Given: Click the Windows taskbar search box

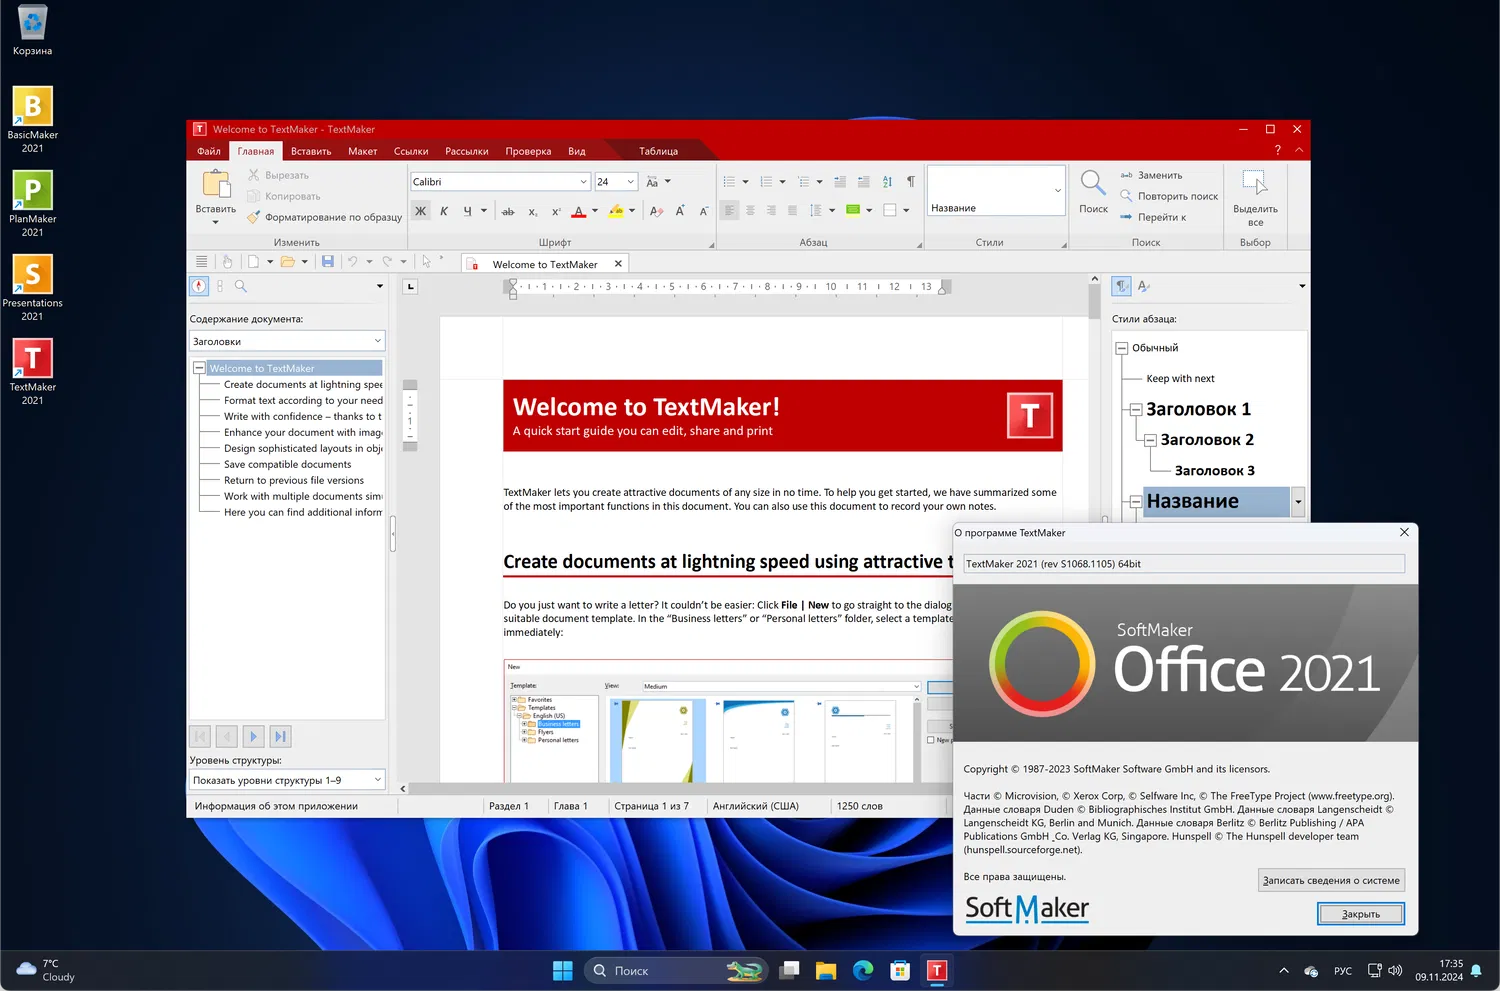Looking at the screenshot, I should 677,970.
